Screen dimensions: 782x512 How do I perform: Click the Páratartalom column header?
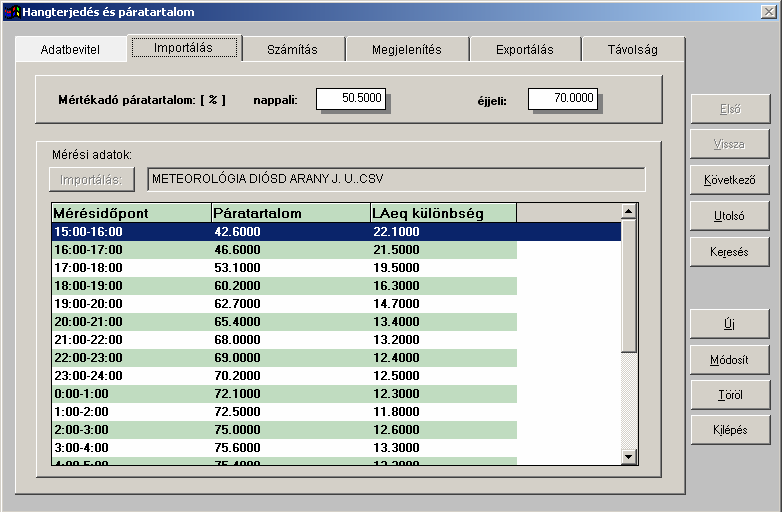(291, 213)
